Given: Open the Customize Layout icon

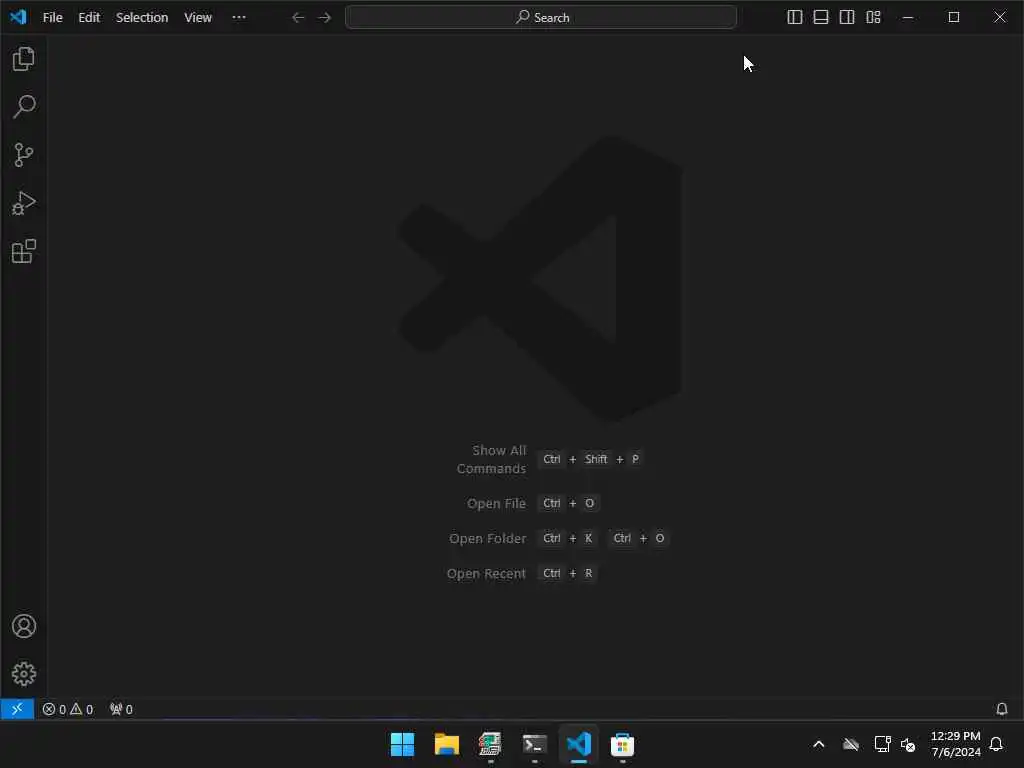Looking at the screenshot, I should (x=874, y=18).
